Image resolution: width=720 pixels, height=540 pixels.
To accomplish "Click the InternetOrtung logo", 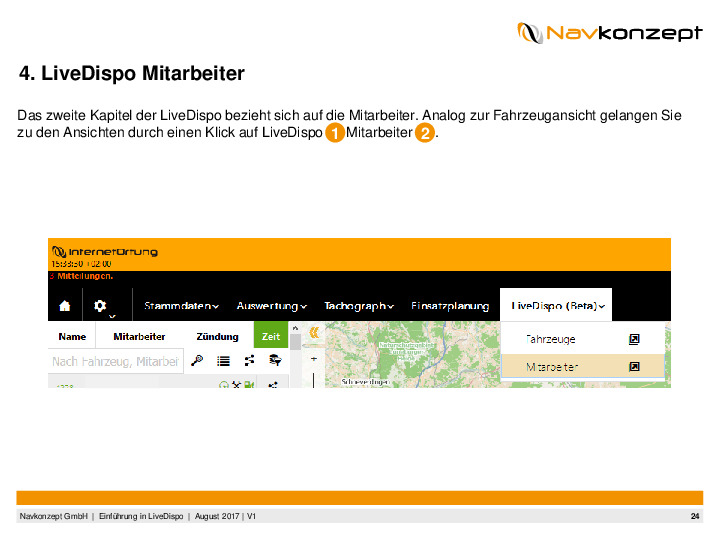I will pyautogui.click(x=105, y=252).
